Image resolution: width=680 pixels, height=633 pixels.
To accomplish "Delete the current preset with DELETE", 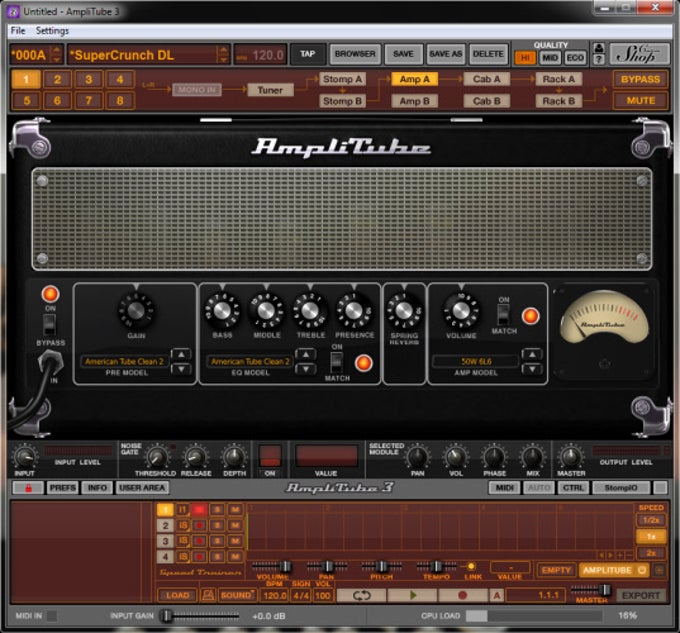I will [x=488, y=54].
